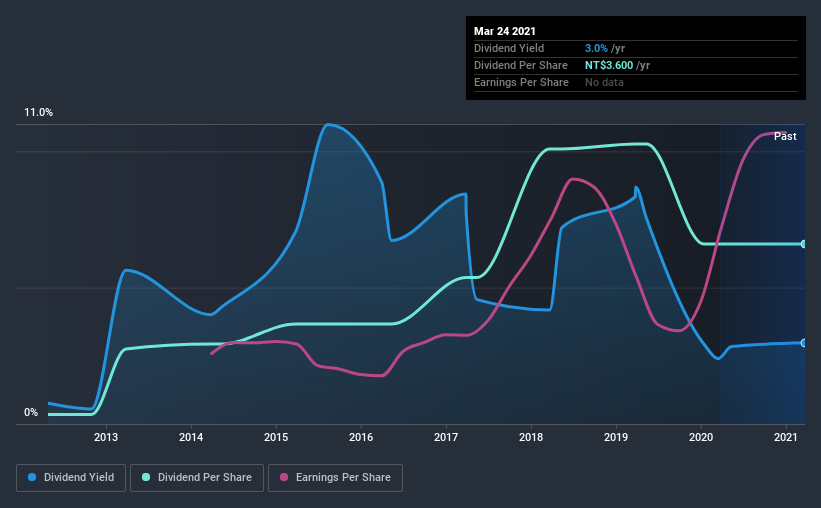Click the Mar 24 2021 tooltip date
The image size is (821, 508).
click(505, 31)
